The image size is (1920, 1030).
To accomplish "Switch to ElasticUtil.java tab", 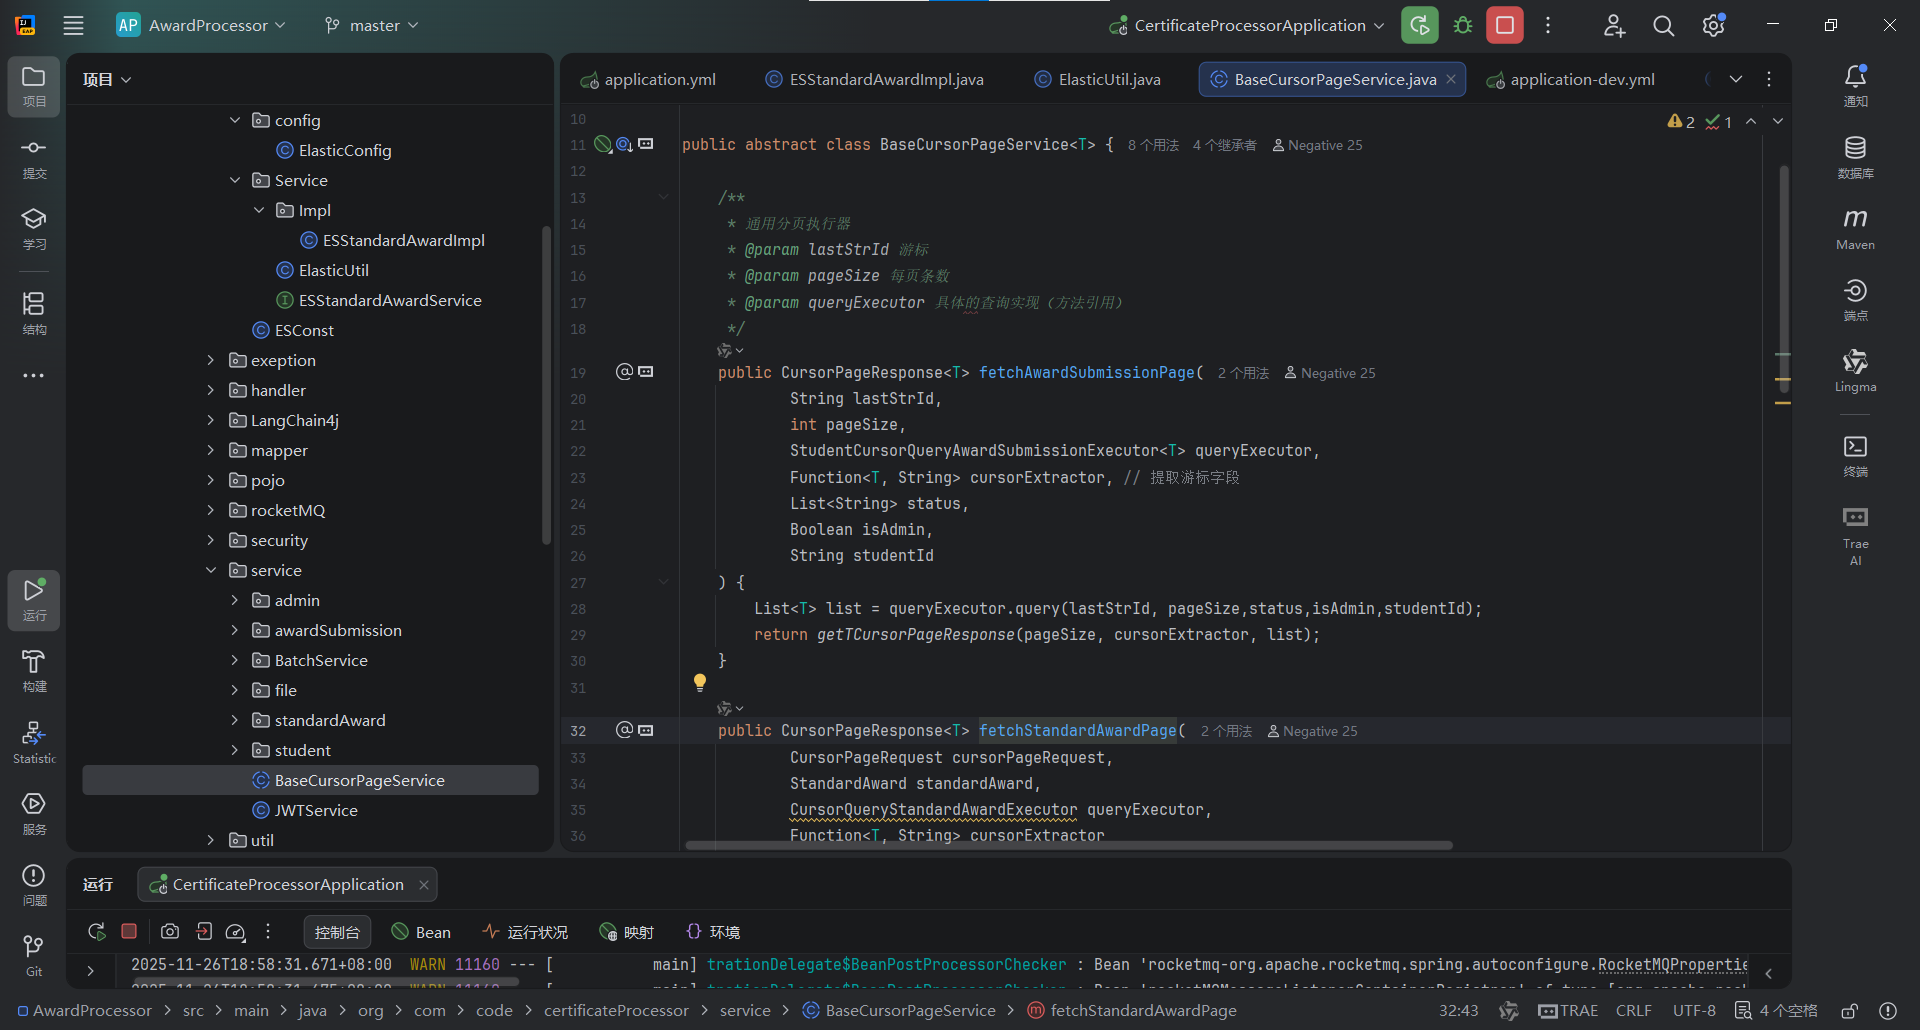I will (x=1098, y=79).
